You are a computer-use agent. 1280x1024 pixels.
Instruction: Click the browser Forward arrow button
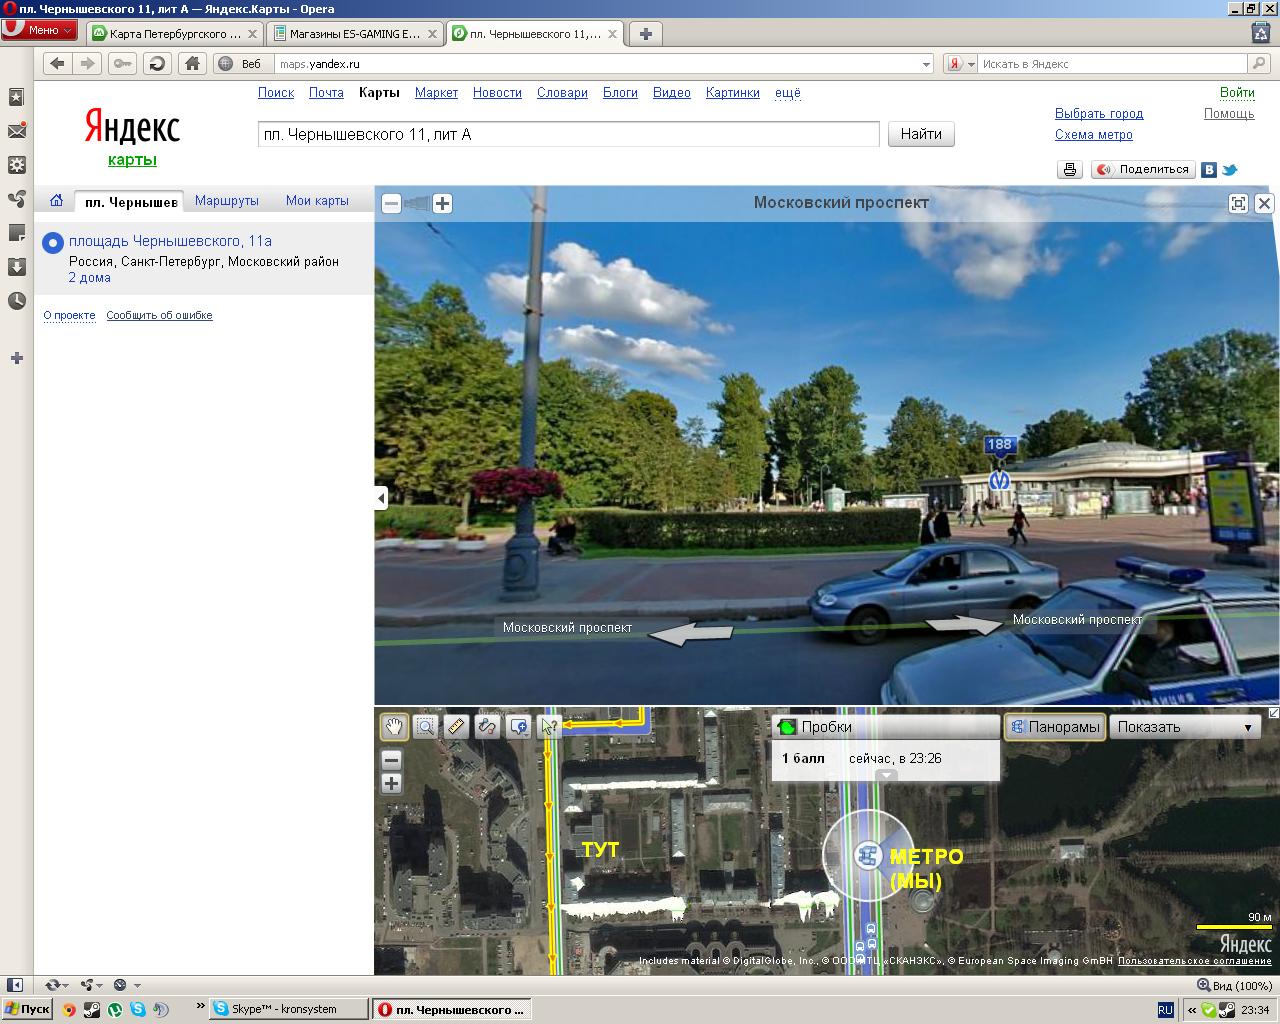88,63
